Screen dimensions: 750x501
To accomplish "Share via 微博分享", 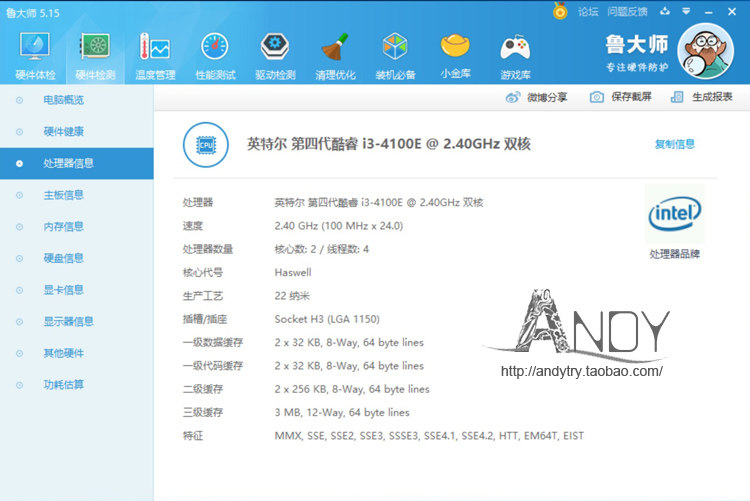I will tap(536, 97).
